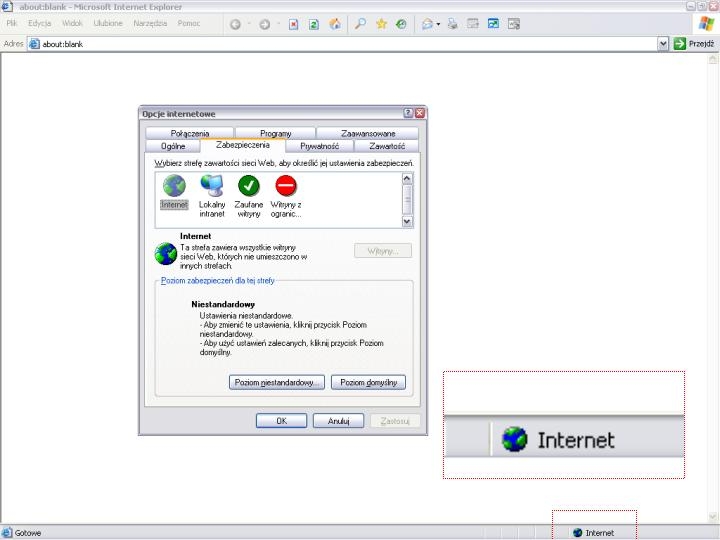The image size is (720, 540).
Task: Click zone list scroll up arrow
Action: click(407, 179)
